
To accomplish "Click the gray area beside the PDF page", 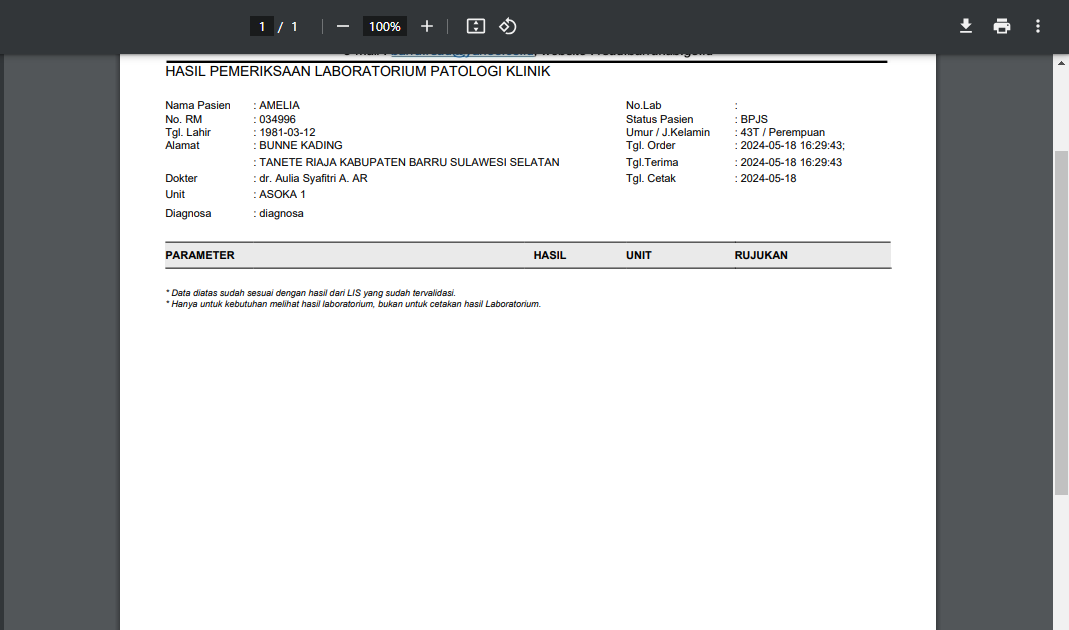I will pos(60,350).
